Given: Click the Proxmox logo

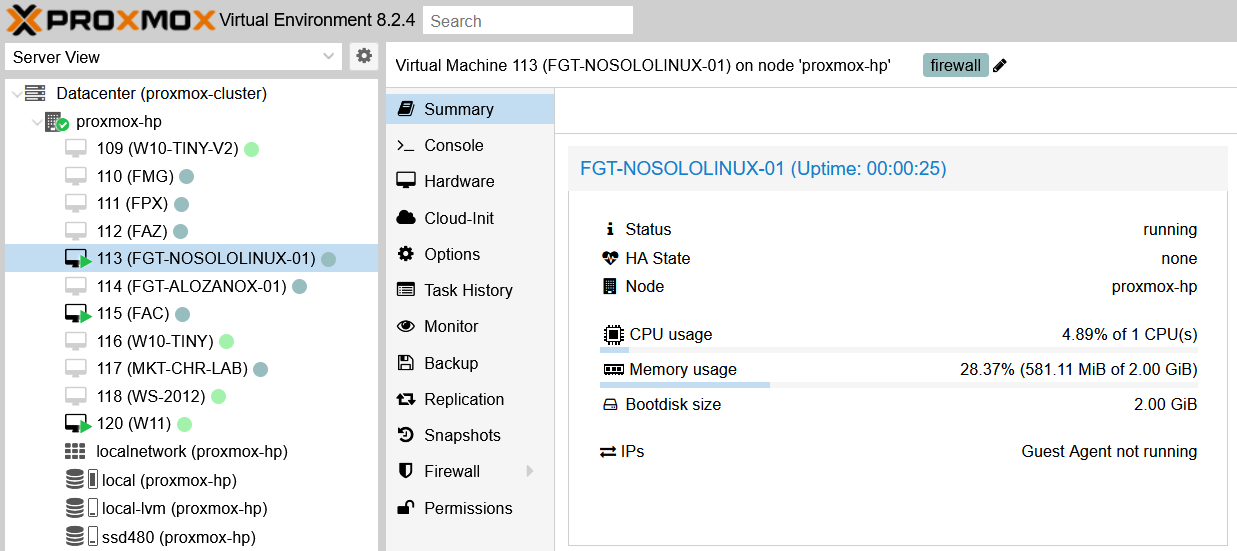Looking at the screenshot, I should (x=112, y=19).
